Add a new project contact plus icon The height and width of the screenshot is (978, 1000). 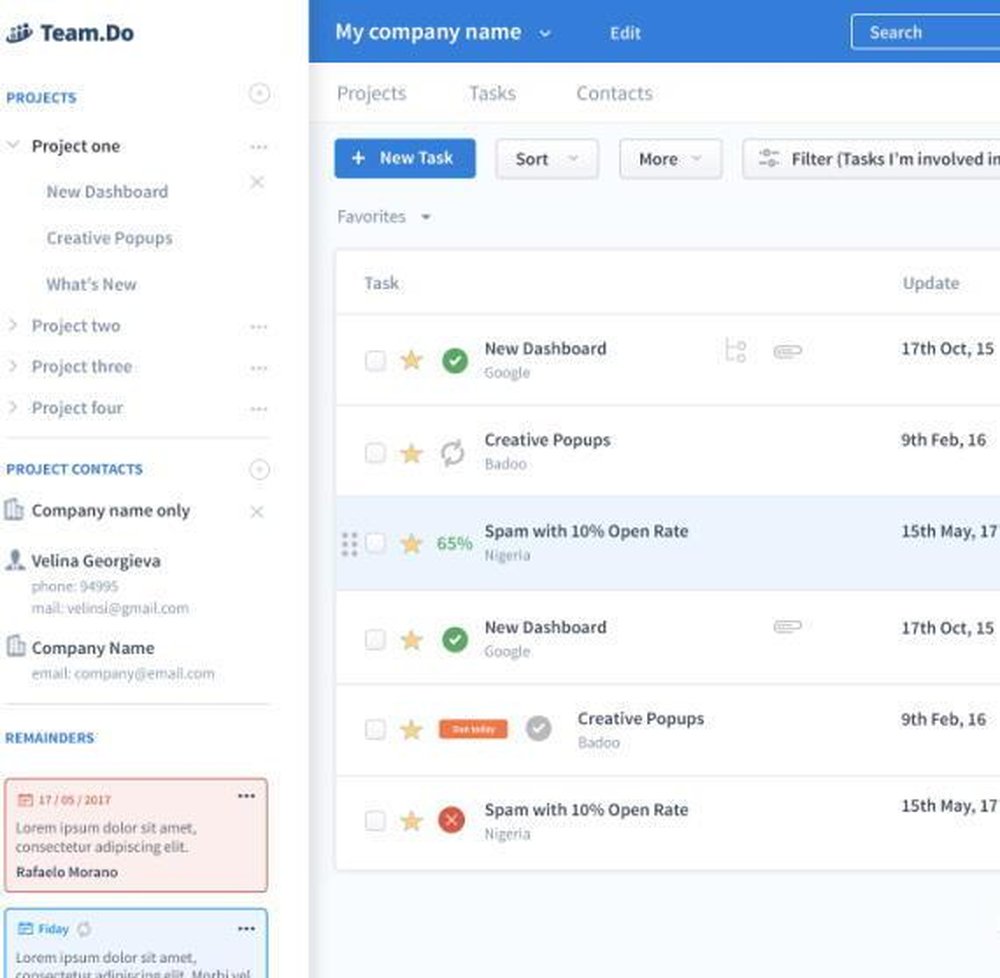click(259, 469)
